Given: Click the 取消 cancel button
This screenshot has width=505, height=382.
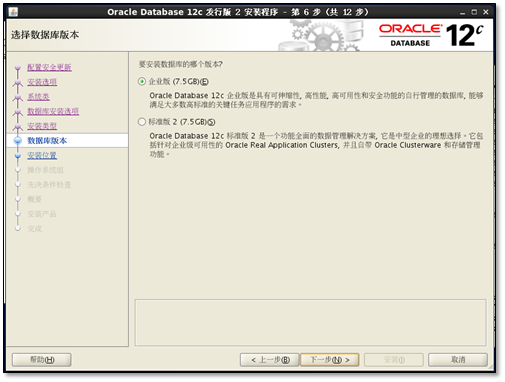Looking at the screenshot, I should 458,360.
